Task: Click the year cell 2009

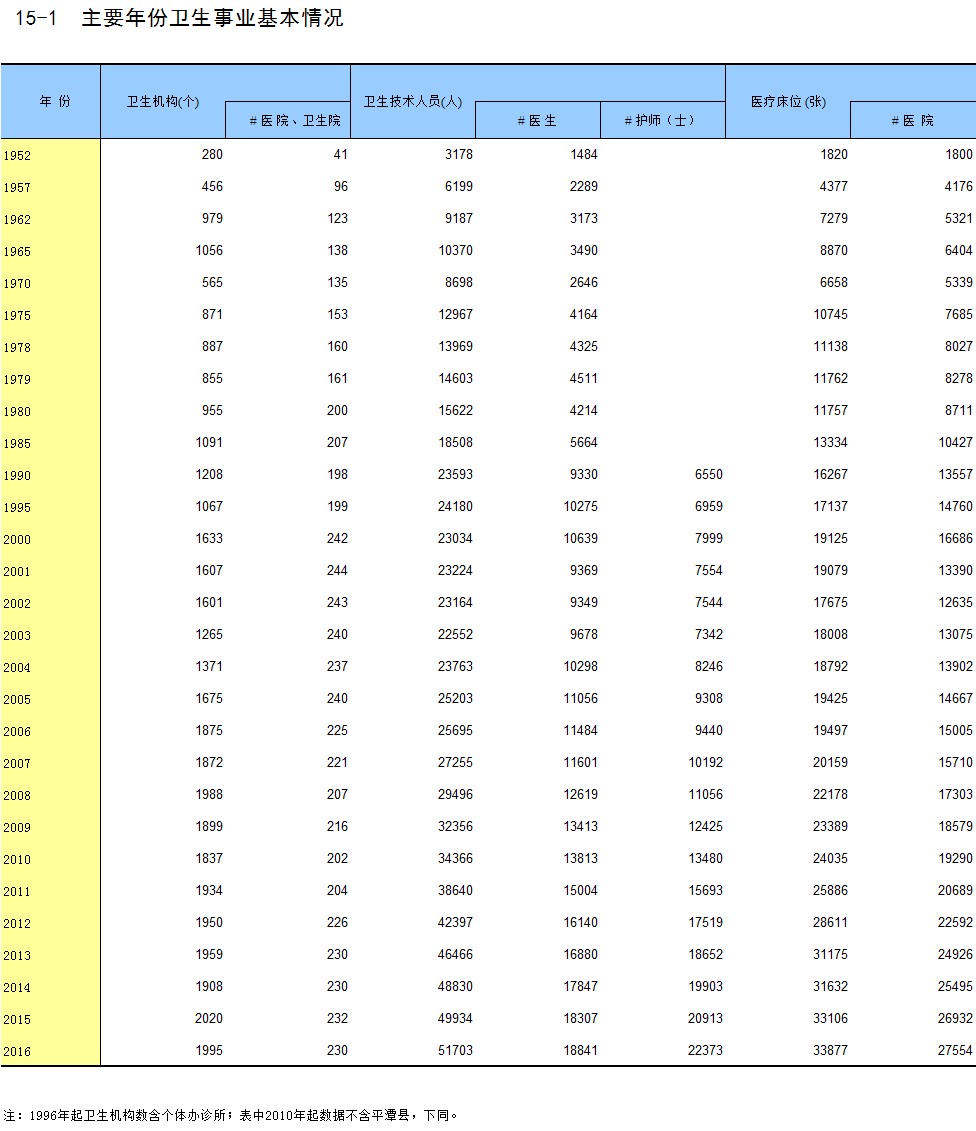Action: [17, 827]
